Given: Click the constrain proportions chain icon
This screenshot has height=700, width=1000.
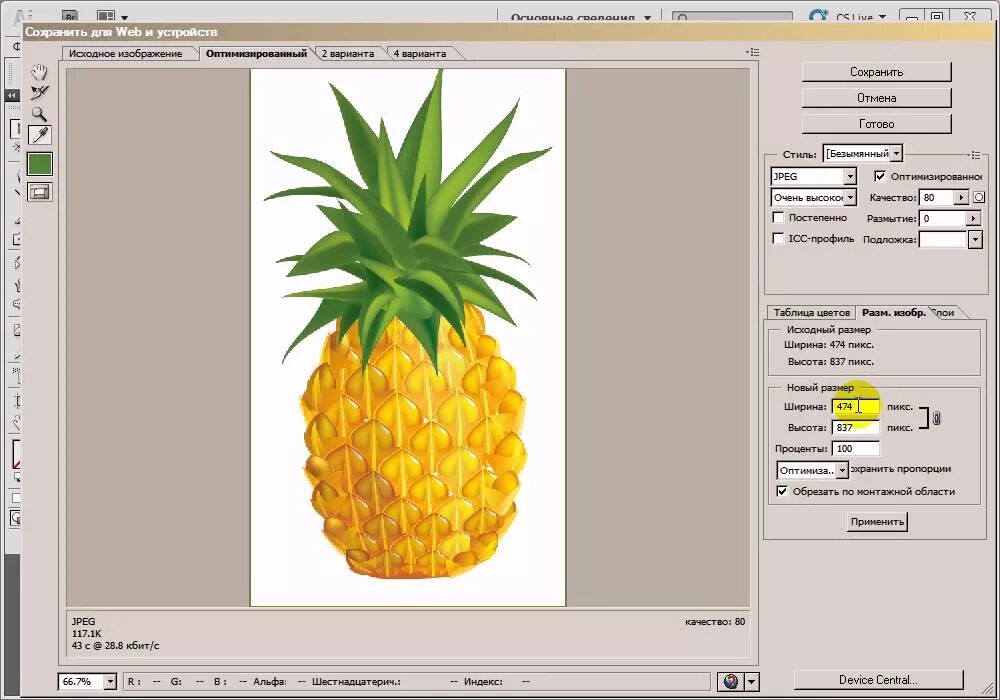Looking at the screenshot, I should point(936,418).
